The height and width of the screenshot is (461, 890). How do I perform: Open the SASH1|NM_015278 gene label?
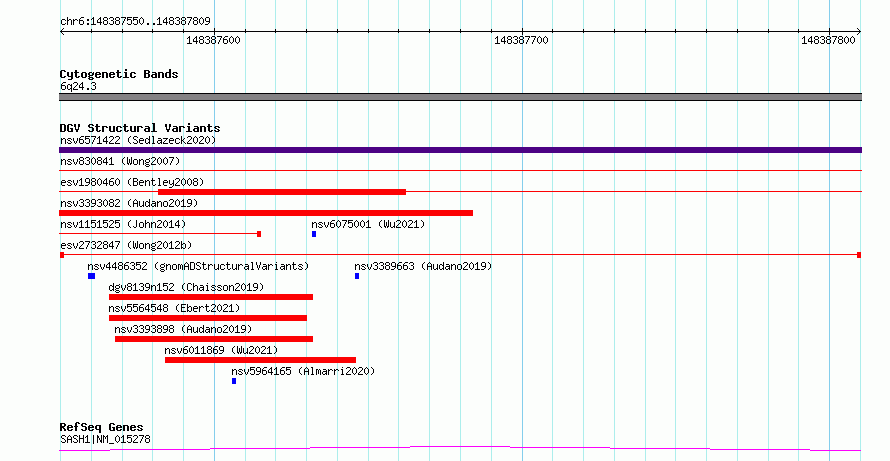105,439
